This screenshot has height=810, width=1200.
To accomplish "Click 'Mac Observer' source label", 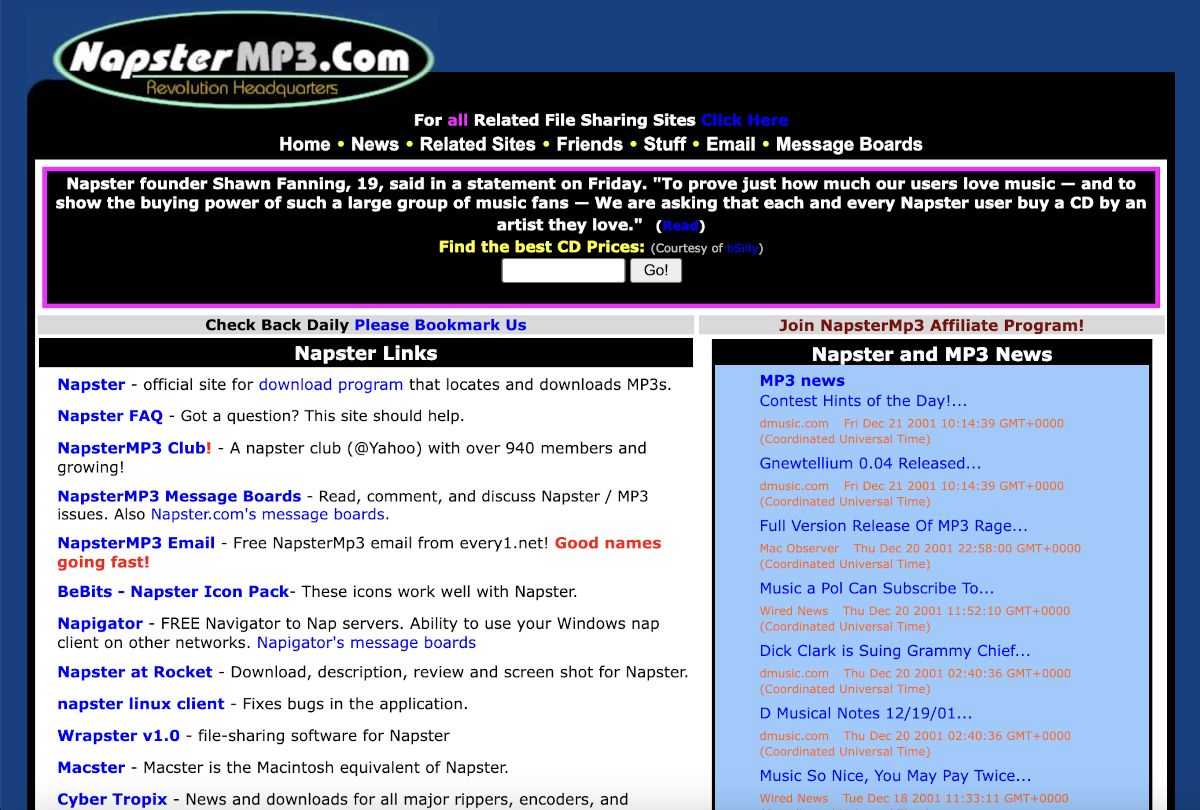I will click(x=798, y=548).
